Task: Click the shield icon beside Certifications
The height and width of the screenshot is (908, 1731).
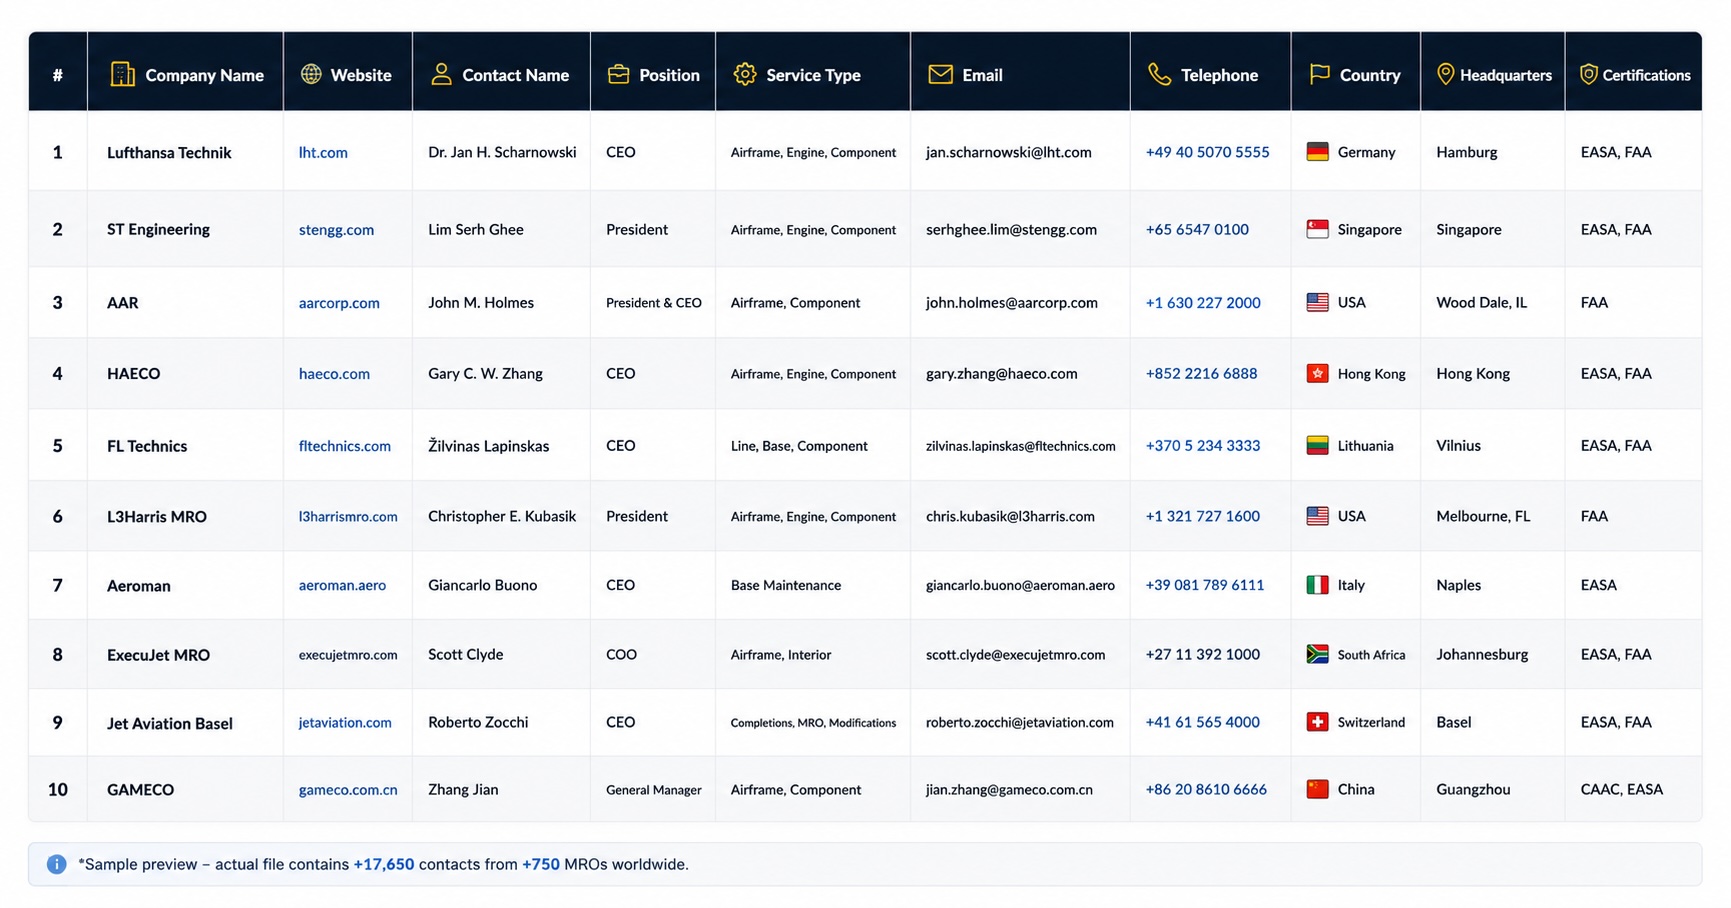Action: tap(1588, 74)
